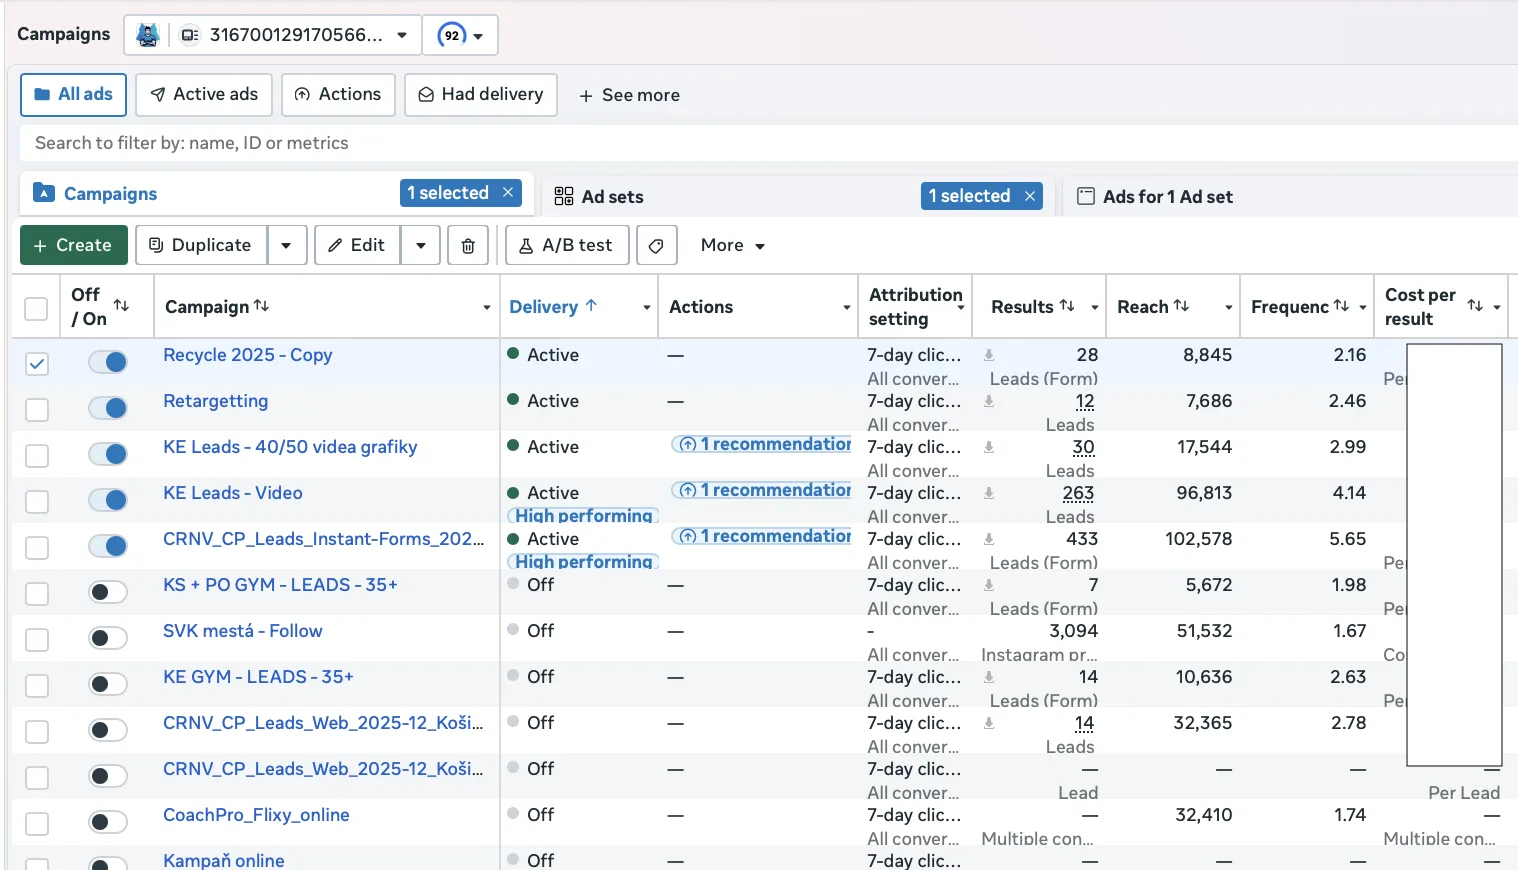The image size is (1518, 870).
Task: Click sort arrows on Off / On column
Action: coord(121,305)
